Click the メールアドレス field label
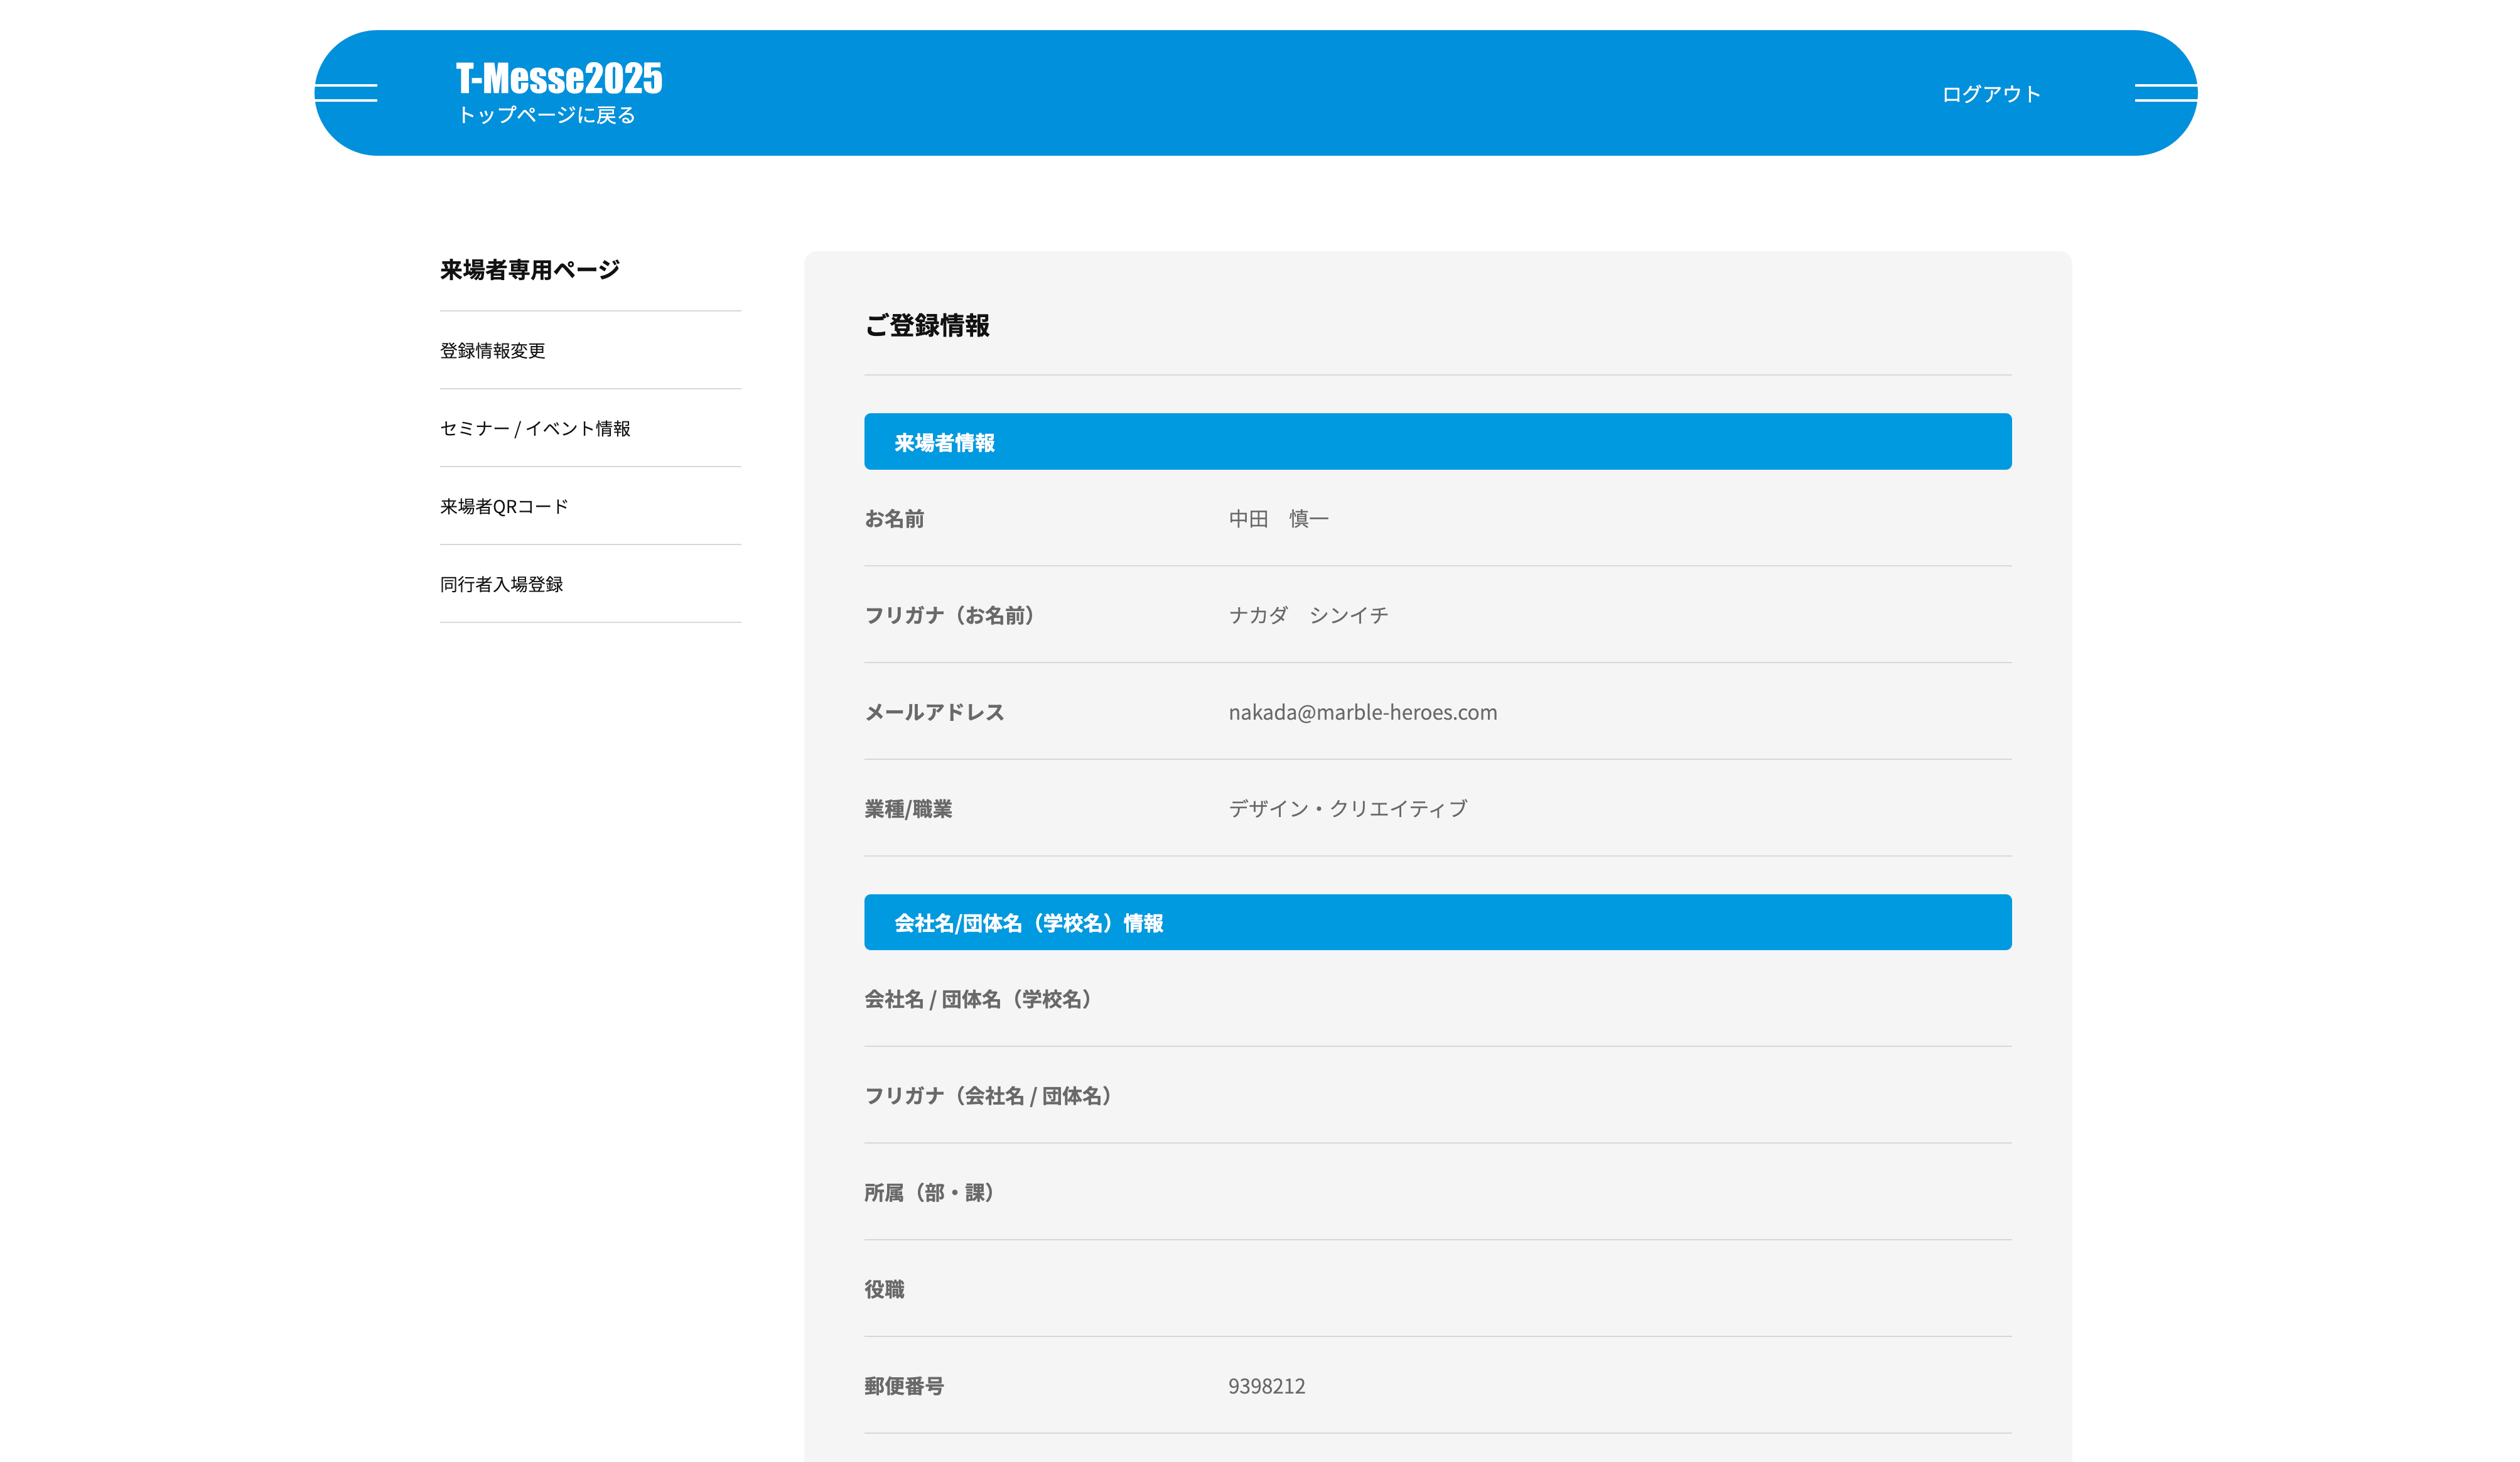 click(934, 712)
